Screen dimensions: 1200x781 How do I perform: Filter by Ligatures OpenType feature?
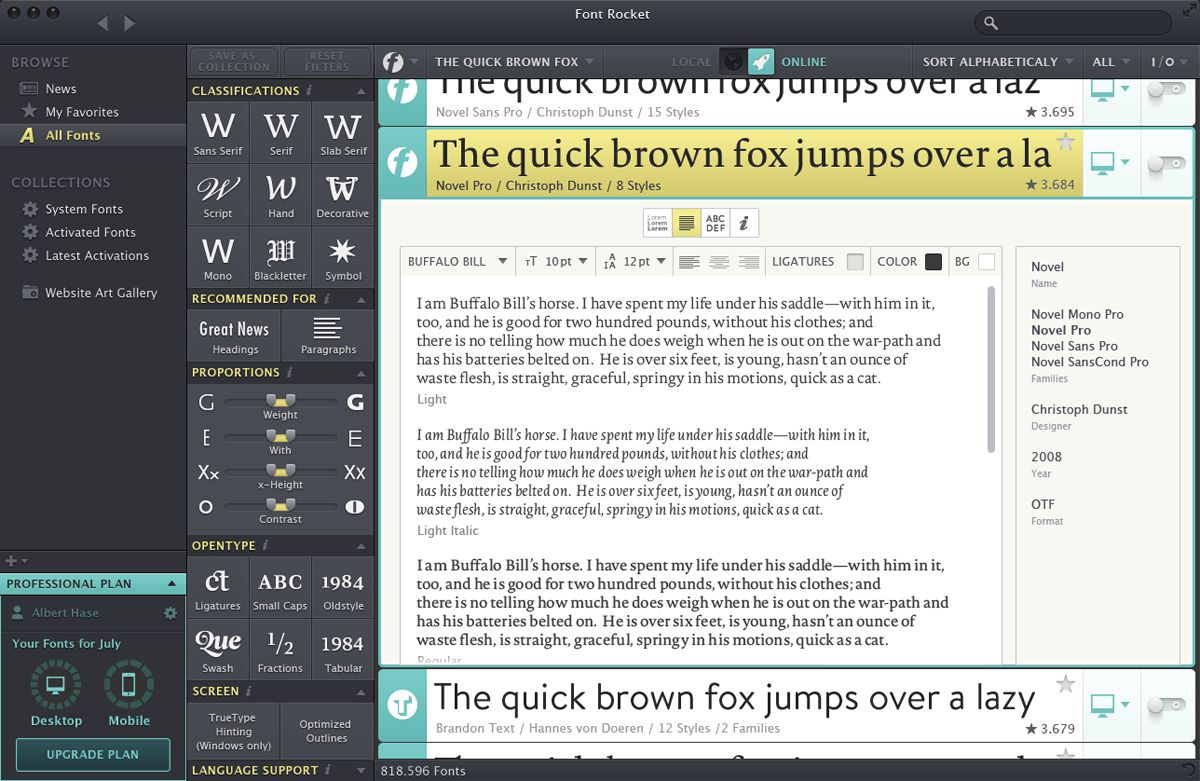click(218, 588)
